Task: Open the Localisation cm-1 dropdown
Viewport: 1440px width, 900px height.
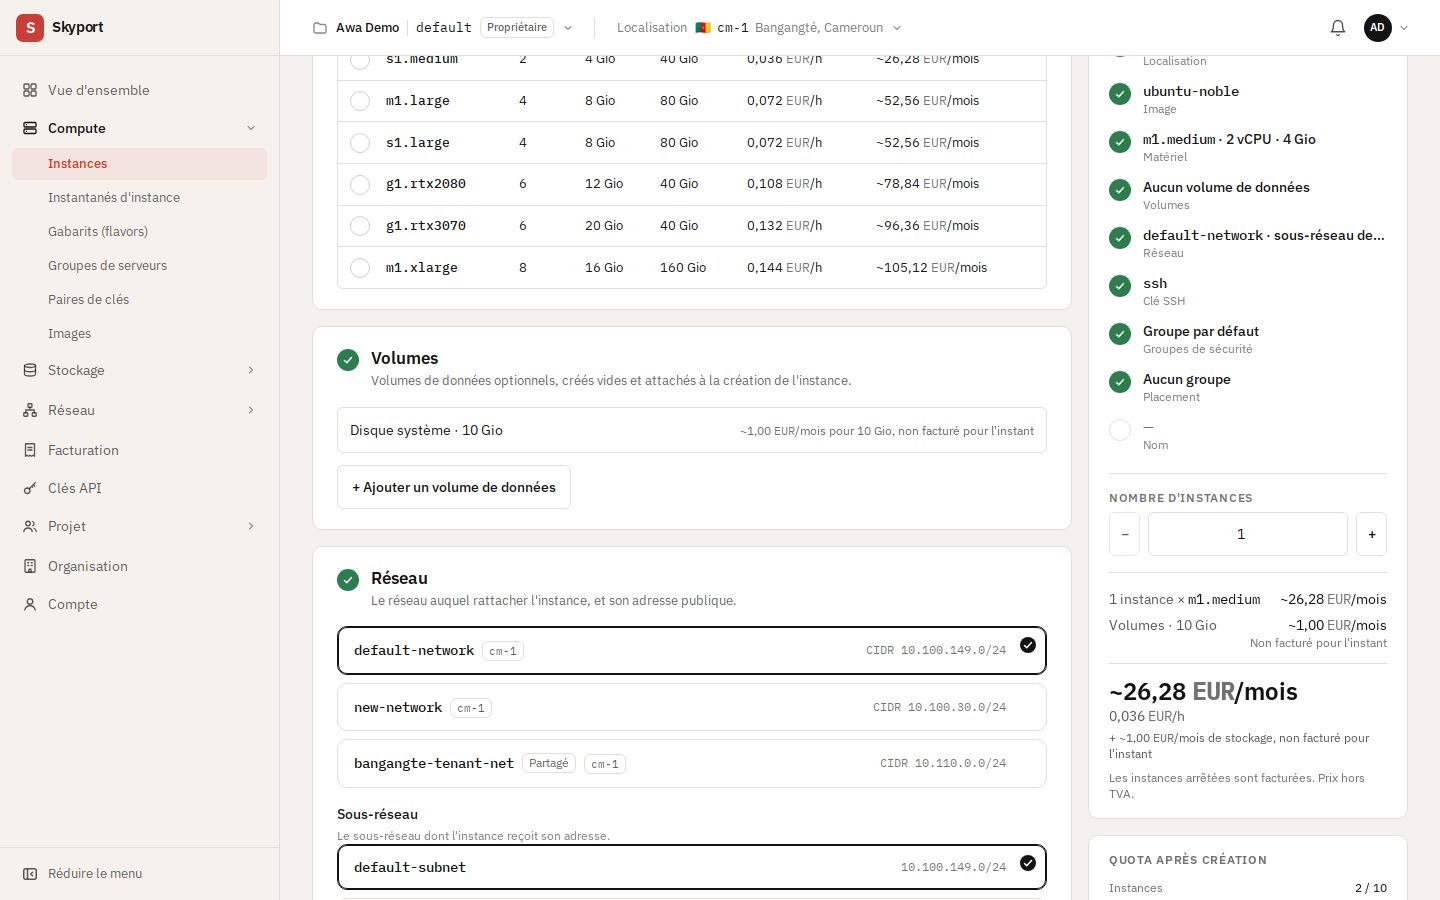Action: pyautogui.click(x=759, y=28)
